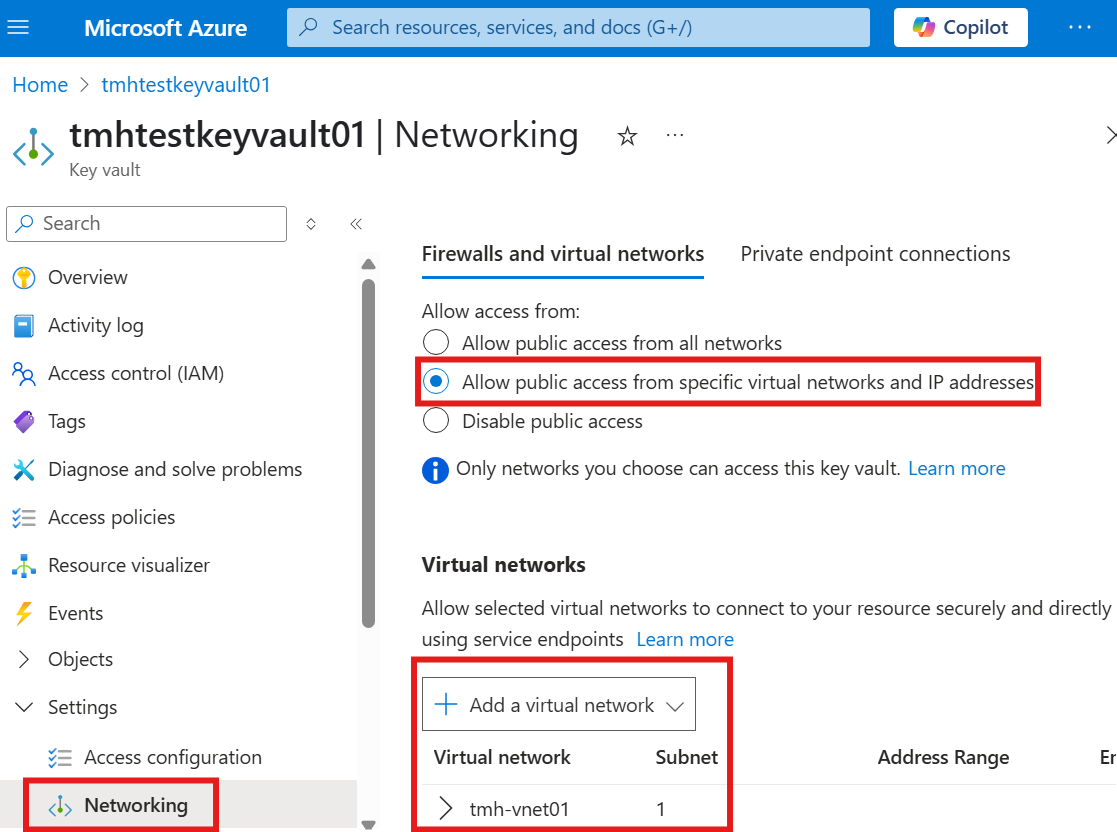The height and width of the screenshot is (832, 1117).
Task: Click the Activity log book icon
Action: click(x=24, y=326)
